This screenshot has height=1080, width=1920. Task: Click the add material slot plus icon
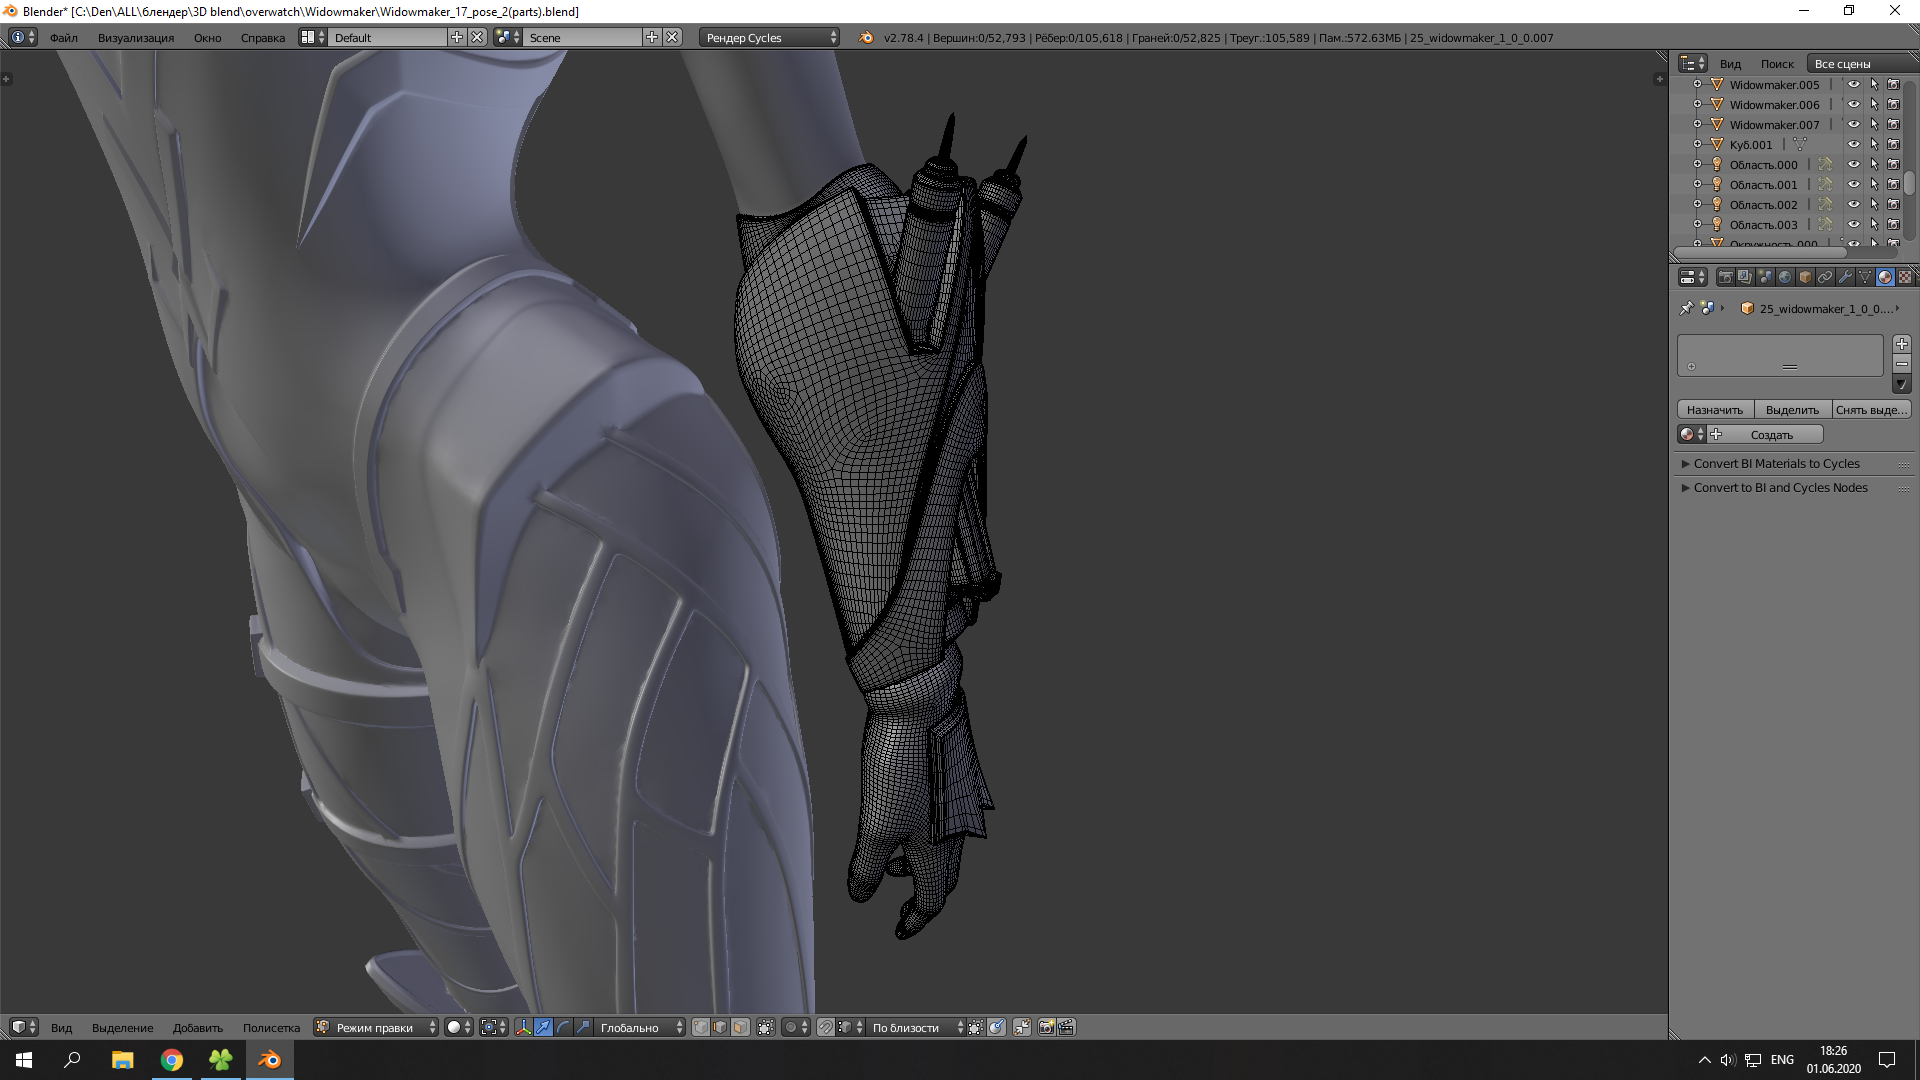point(1902,344)
